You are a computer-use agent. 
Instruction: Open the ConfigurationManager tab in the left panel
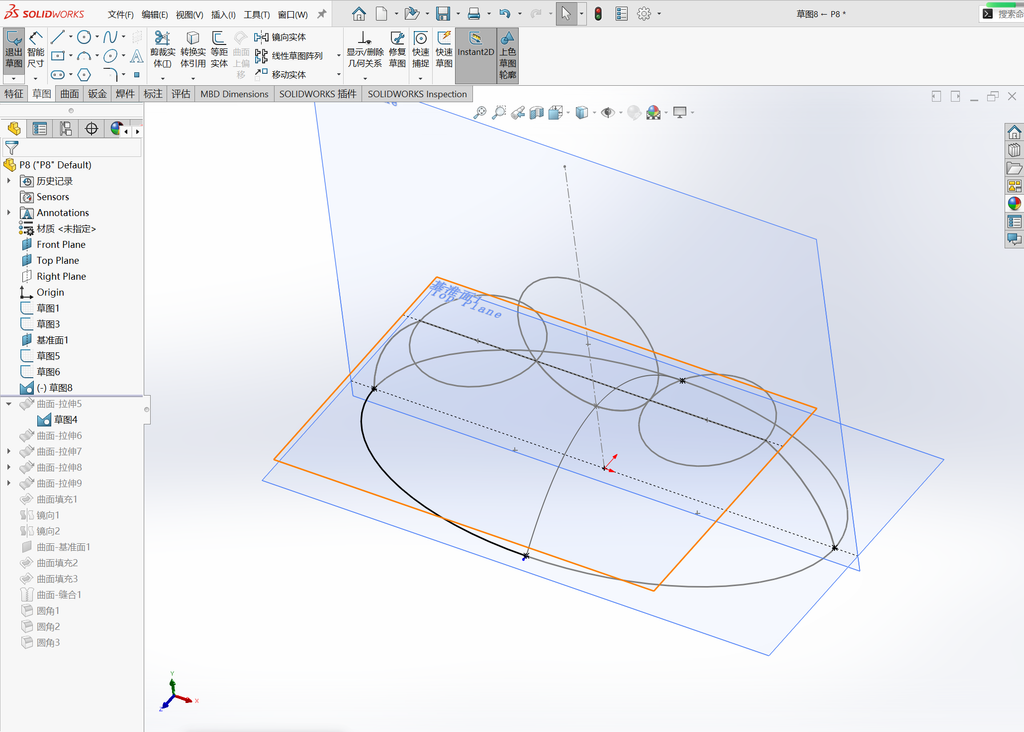click(66, 129)
